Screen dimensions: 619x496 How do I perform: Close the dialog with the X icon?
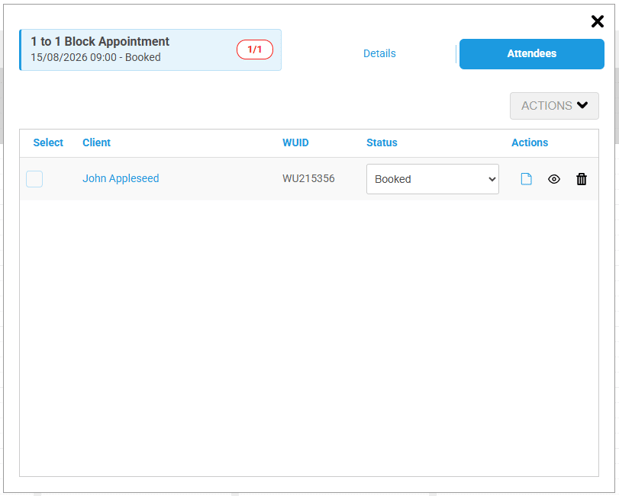click(x=597, y=21)
